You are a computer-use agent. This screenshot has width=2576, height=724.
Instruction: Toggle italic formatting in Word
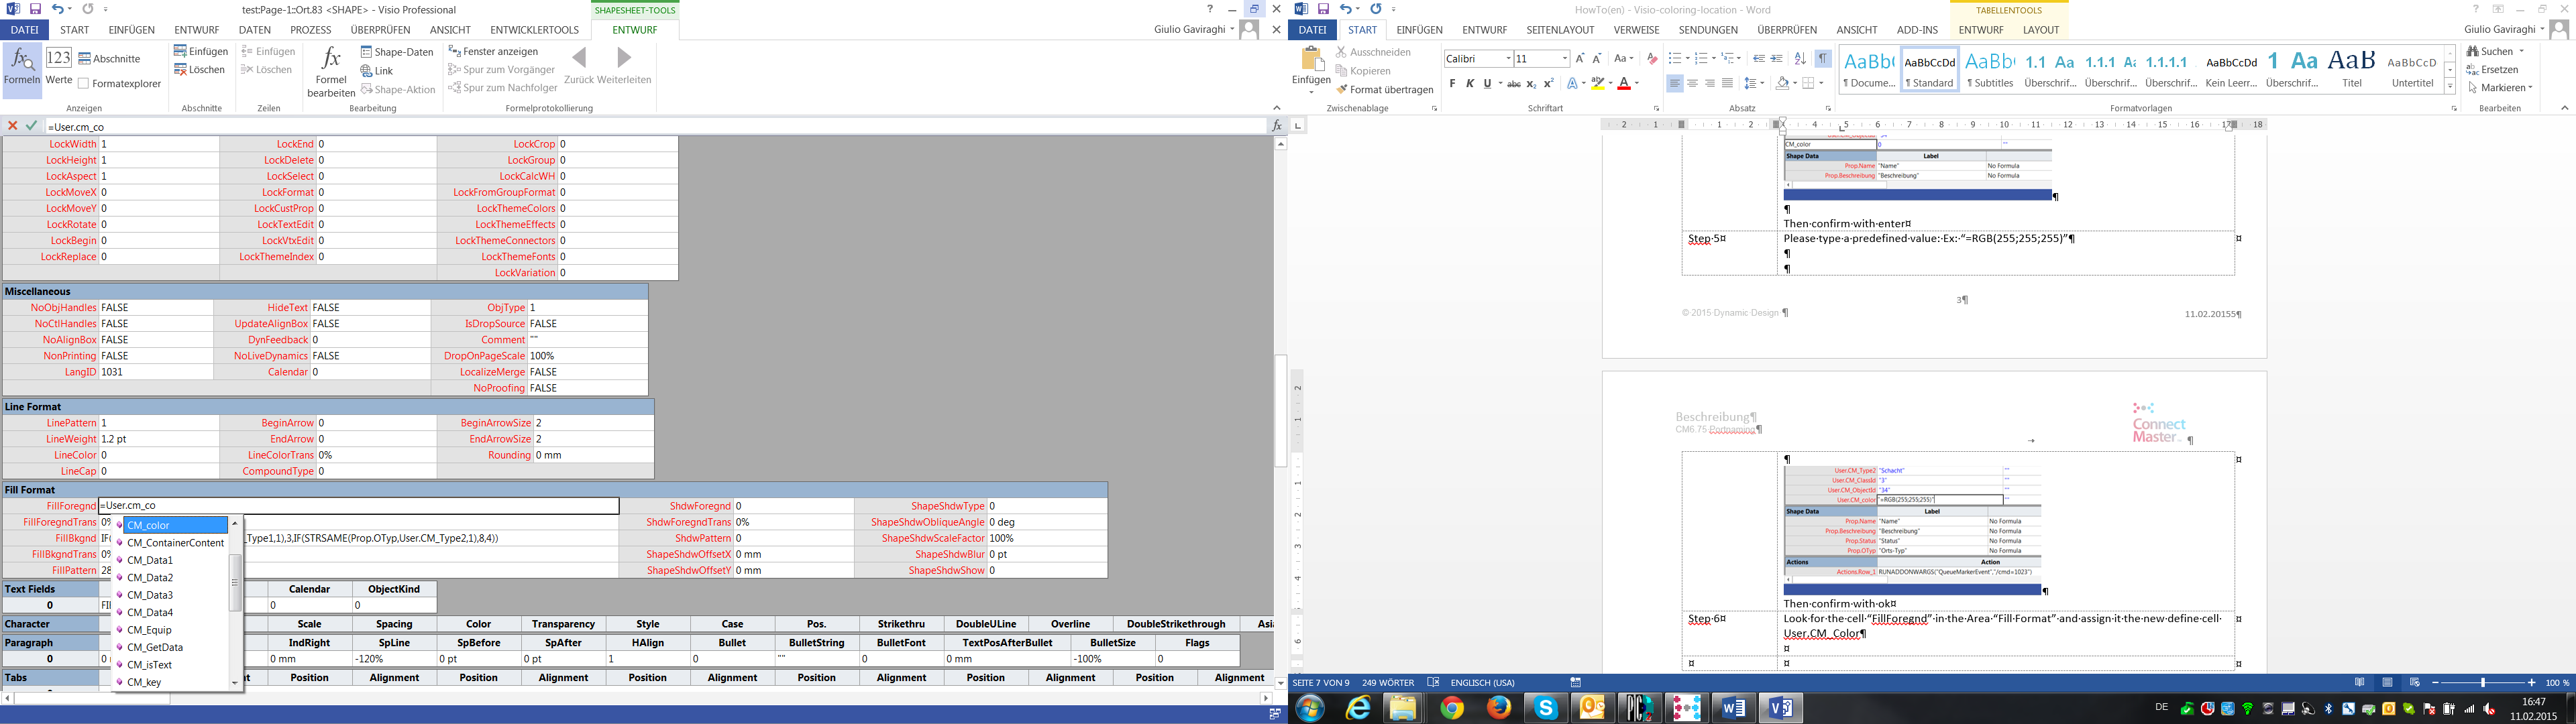[x=1470, y=84]
